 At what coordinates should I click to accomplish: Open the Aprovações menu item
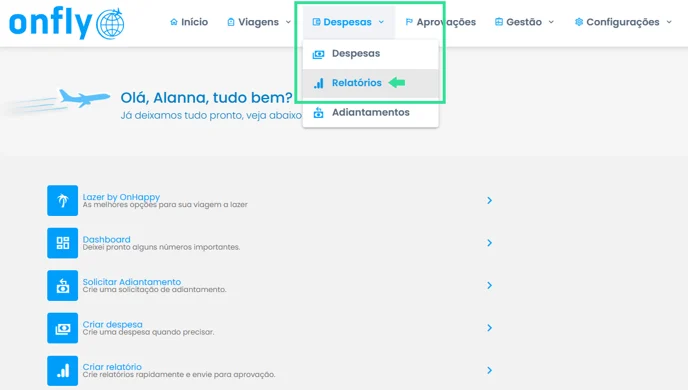[x=441, y=22]
